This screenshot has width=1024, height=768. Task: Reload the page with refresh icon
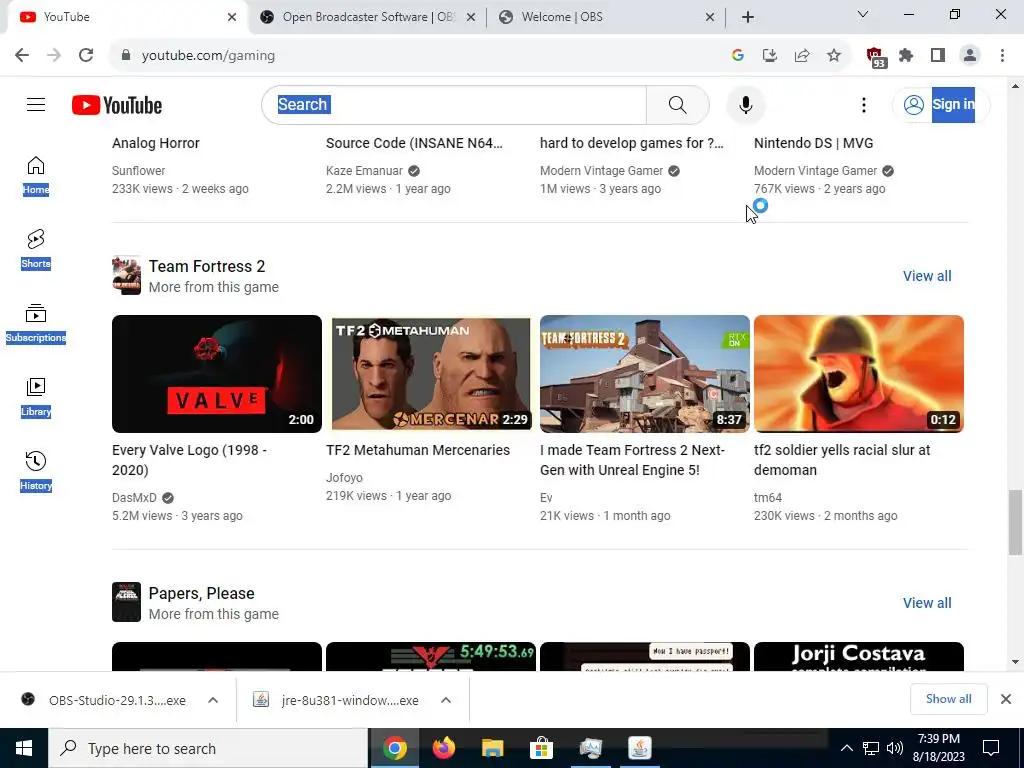(86, 56)
